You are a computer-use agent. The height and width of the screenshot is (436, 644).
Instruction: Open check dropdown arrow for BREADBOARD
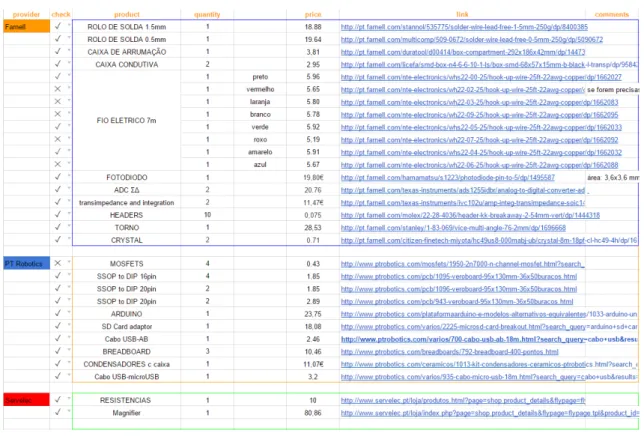pos(69,351)
